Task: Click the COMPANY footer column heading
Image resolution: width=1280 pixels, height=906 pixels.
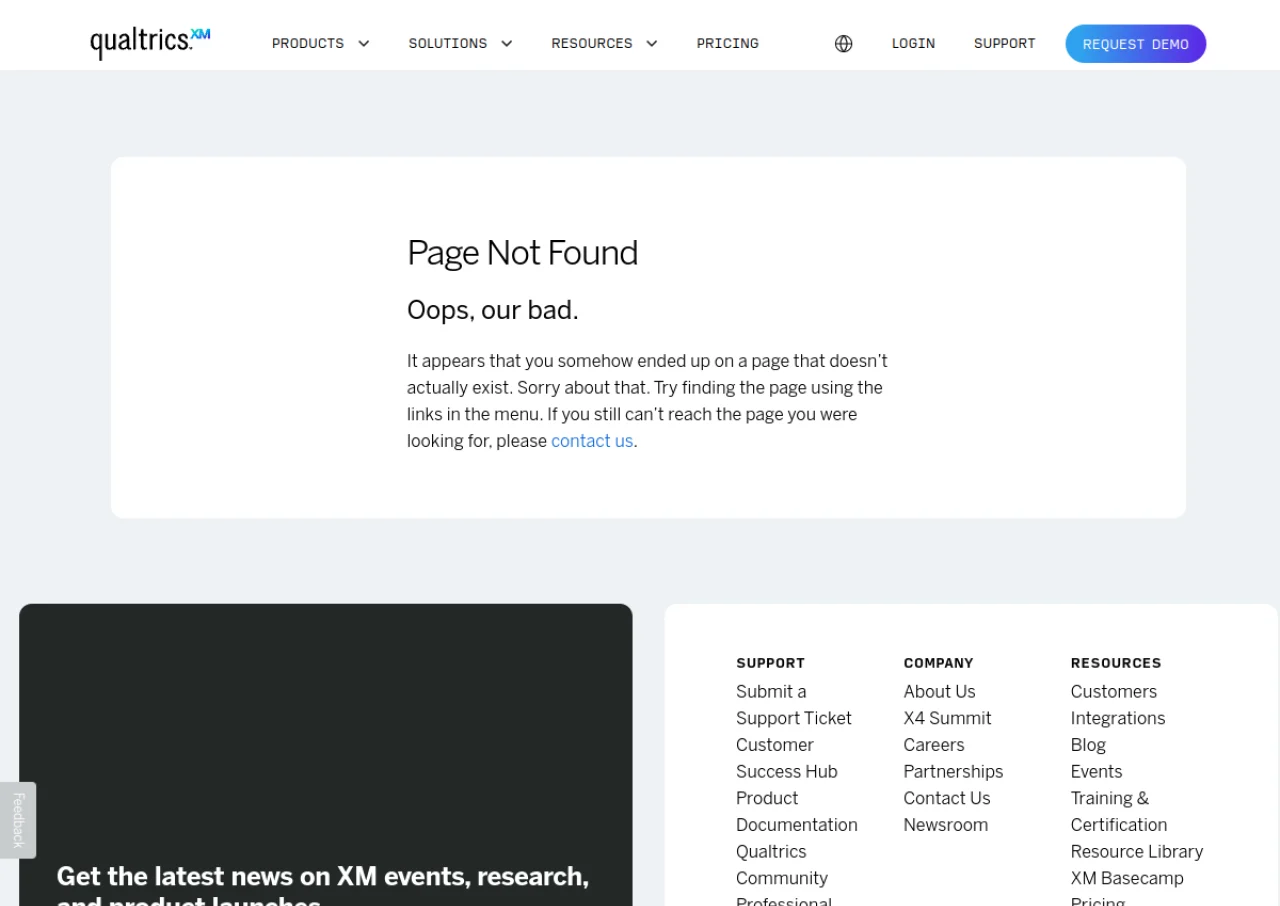Action: click(x=938, y=663)
